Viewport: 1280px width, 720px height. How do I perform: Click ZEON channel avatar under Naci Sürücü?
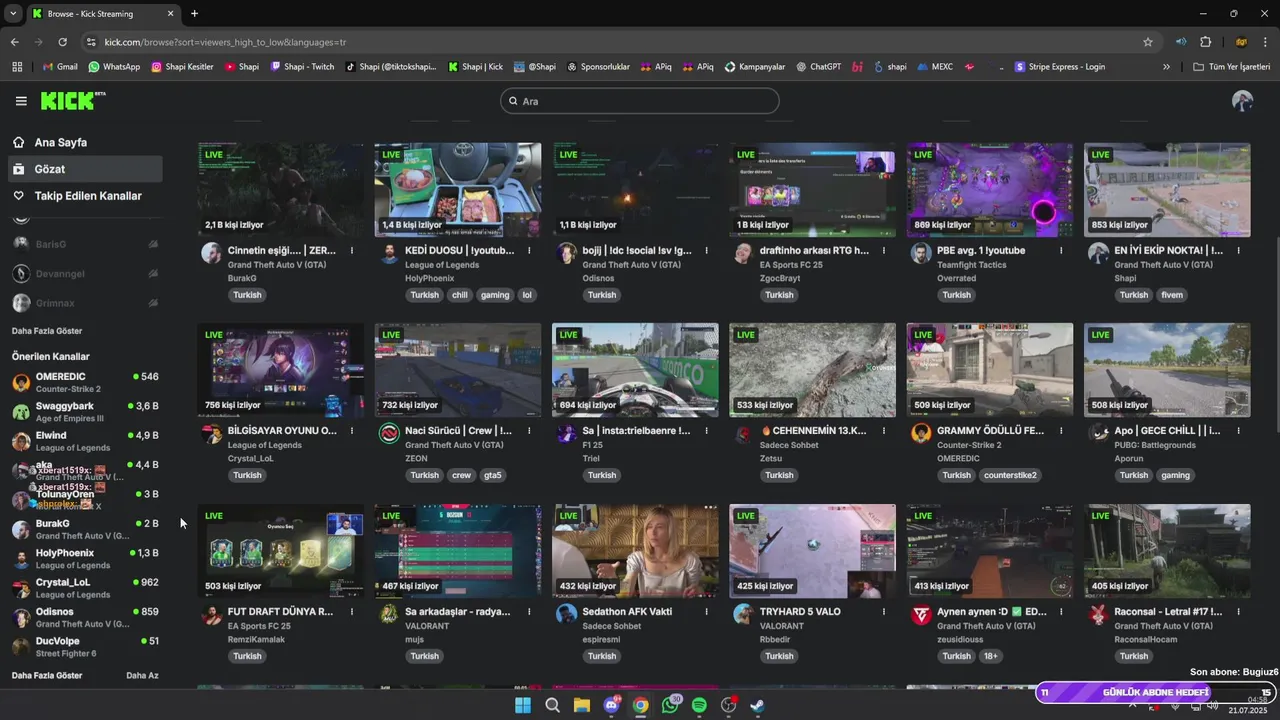tap(389, 434)
